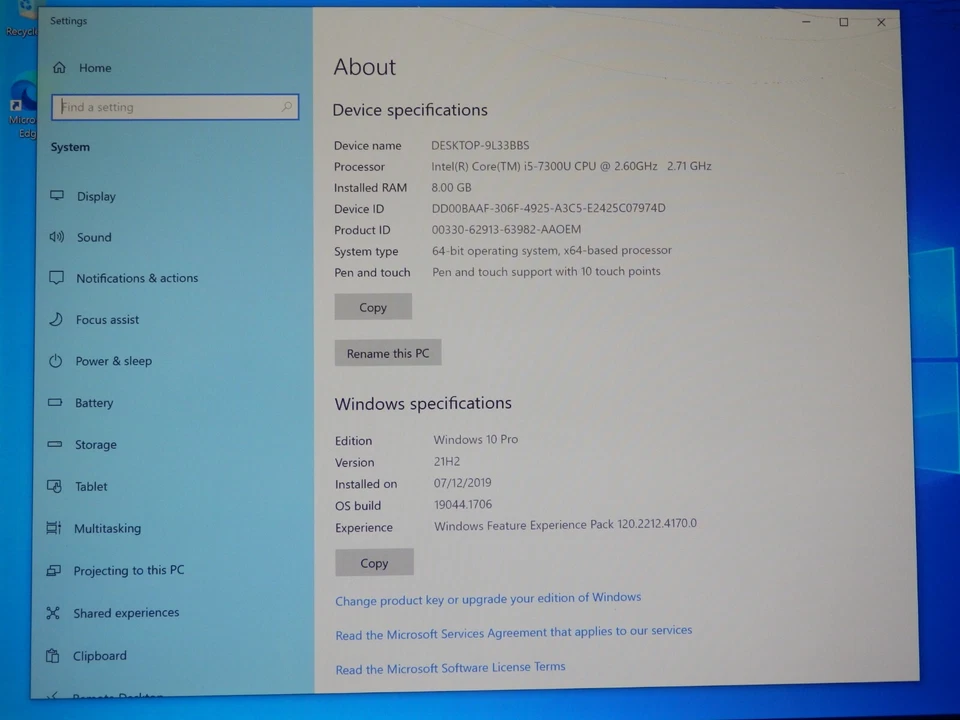Check Battery settings
Viewport: 960px width, 720px height.
94,402
